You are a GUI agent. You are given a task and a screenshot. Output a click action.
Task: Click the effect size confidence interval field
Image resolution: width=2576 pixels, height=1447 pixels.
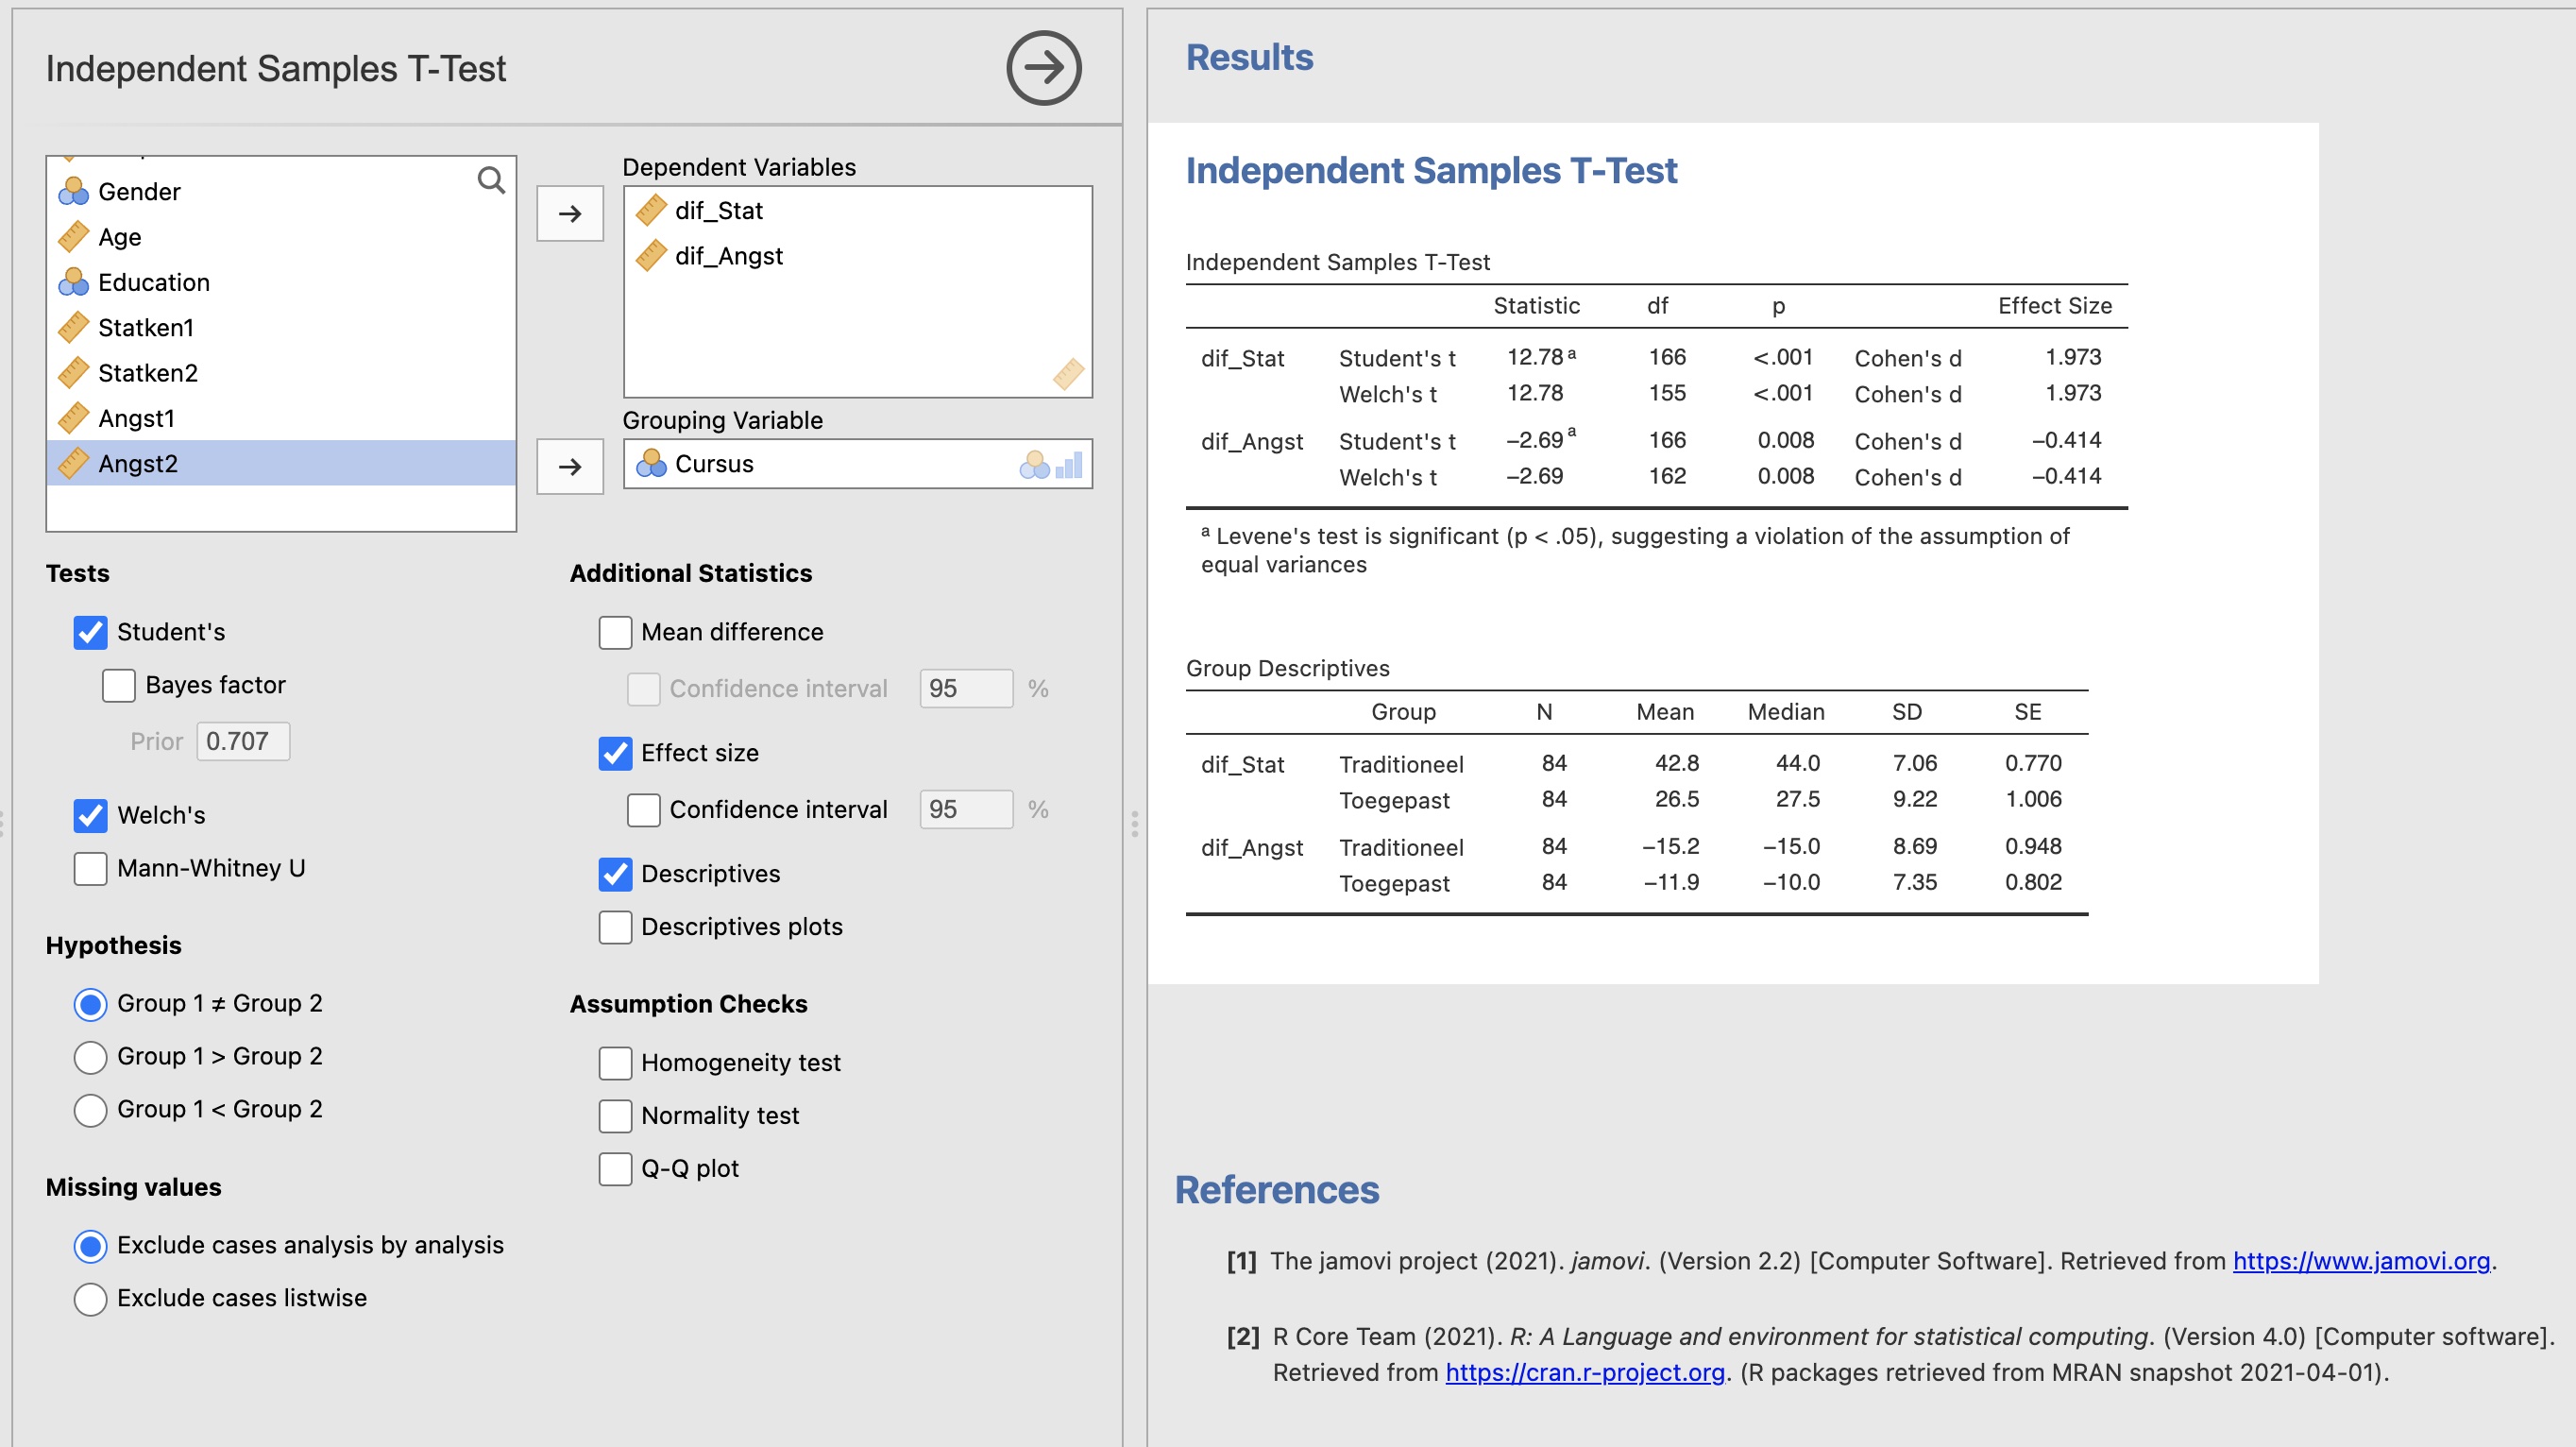964,809
